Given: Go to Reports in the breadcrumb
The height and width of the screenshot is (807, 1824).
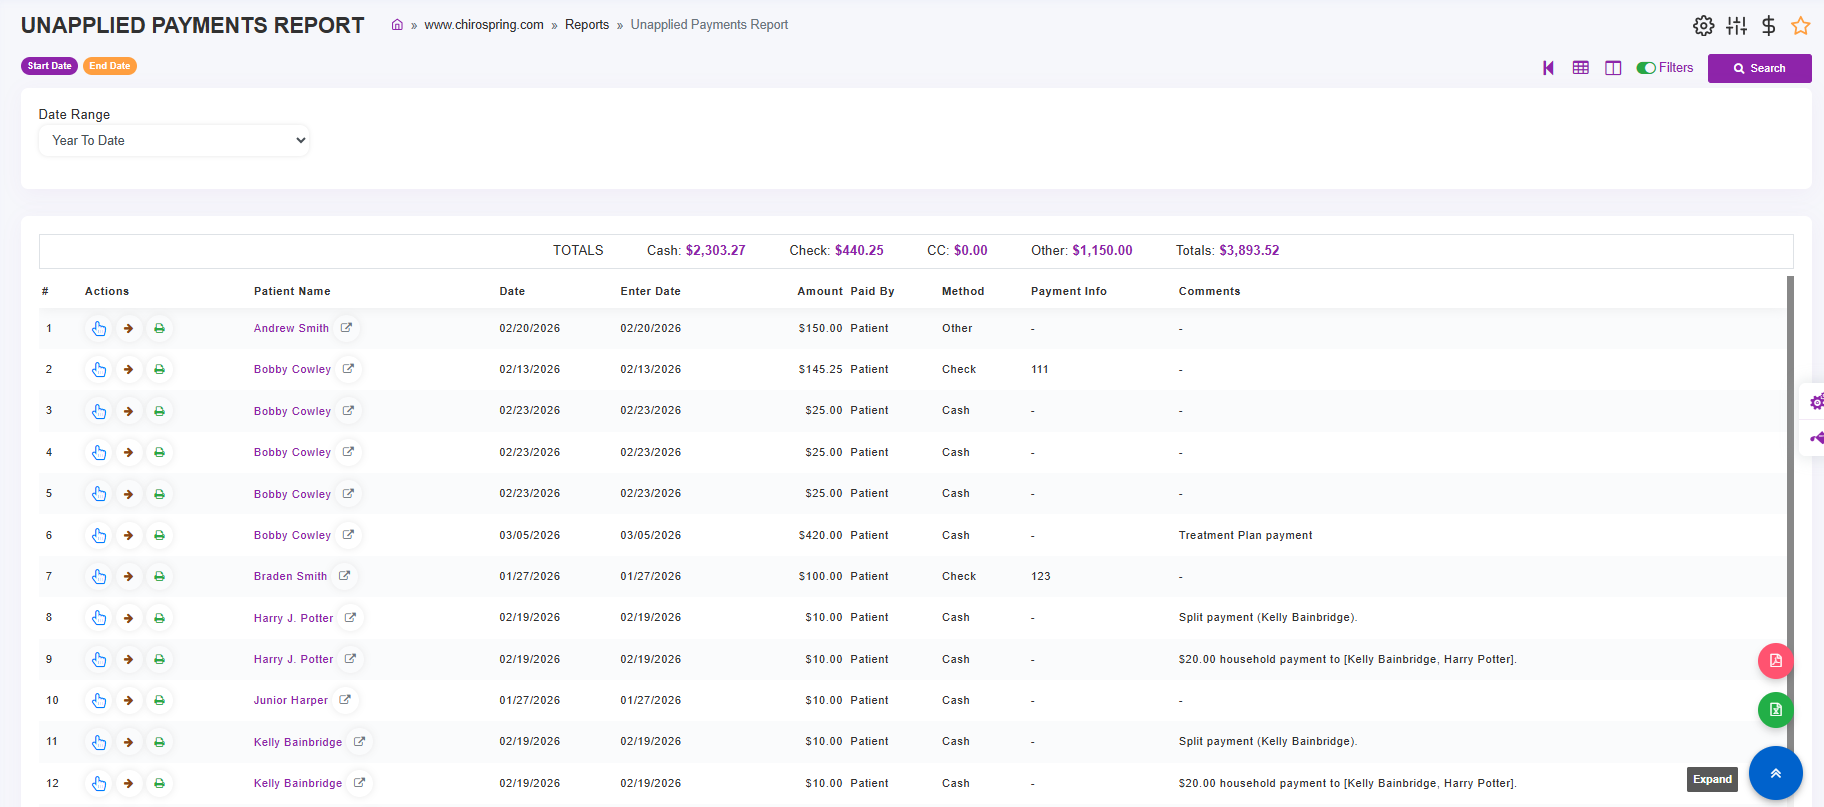Looking at the screenshot, I should [x=586, y=25].
